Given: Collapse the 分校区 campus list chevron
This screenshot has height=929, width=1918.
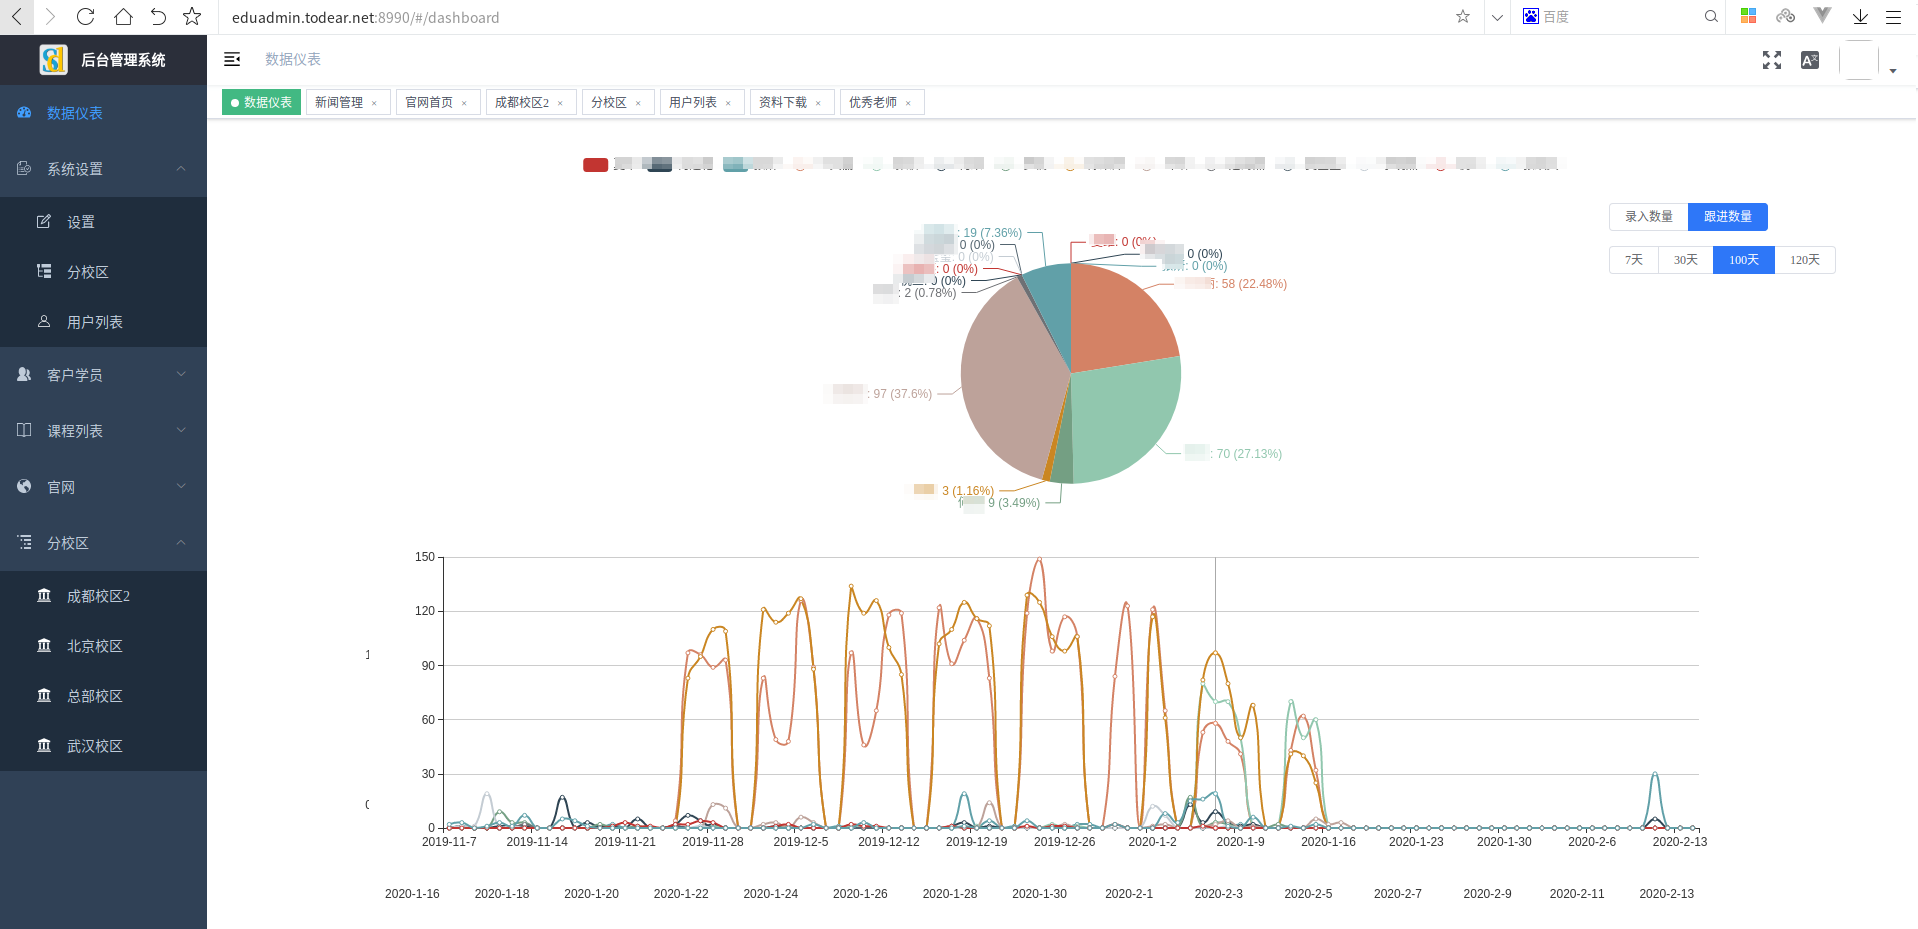Looking at the screenshot, I should pos(181,542).
